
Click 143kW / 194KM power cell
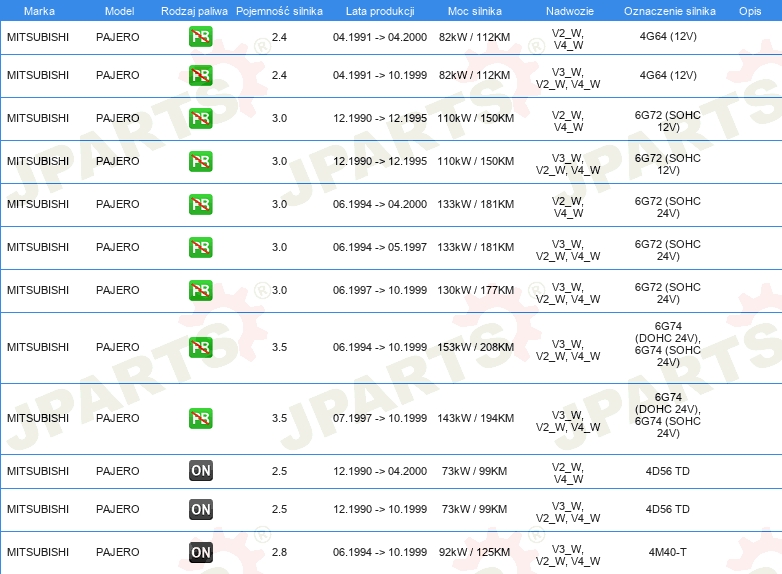pos(475,418)
